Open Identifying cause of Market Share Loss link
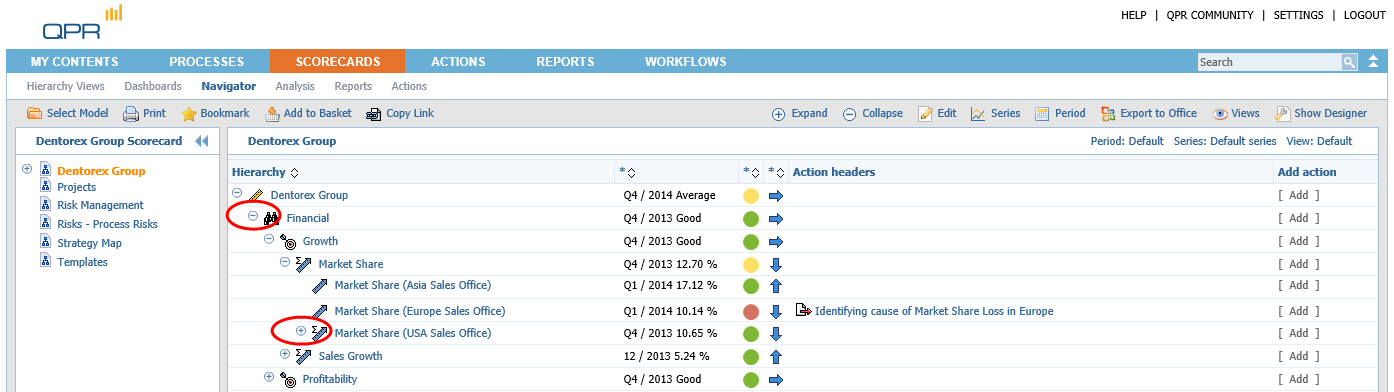This screenshot has height=392, width=1394. tap(934, 311)
